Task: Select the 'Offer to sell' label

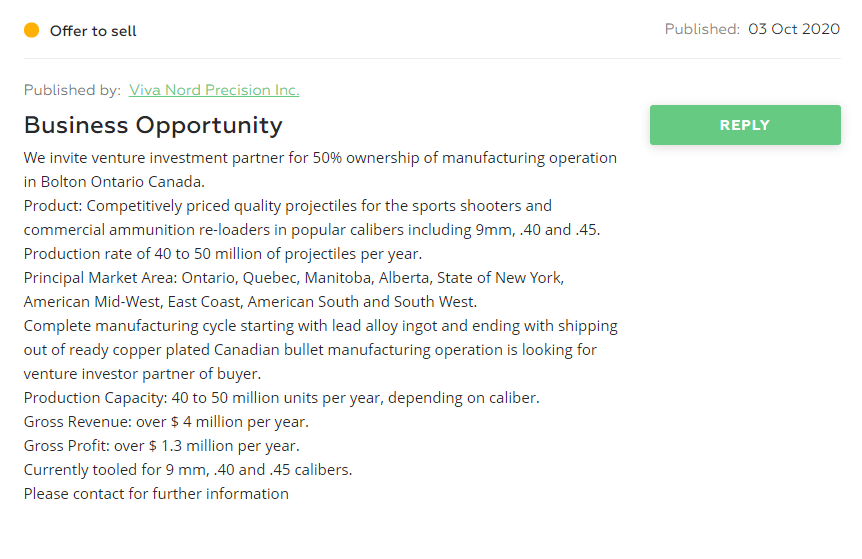Action: coord(93,31)
